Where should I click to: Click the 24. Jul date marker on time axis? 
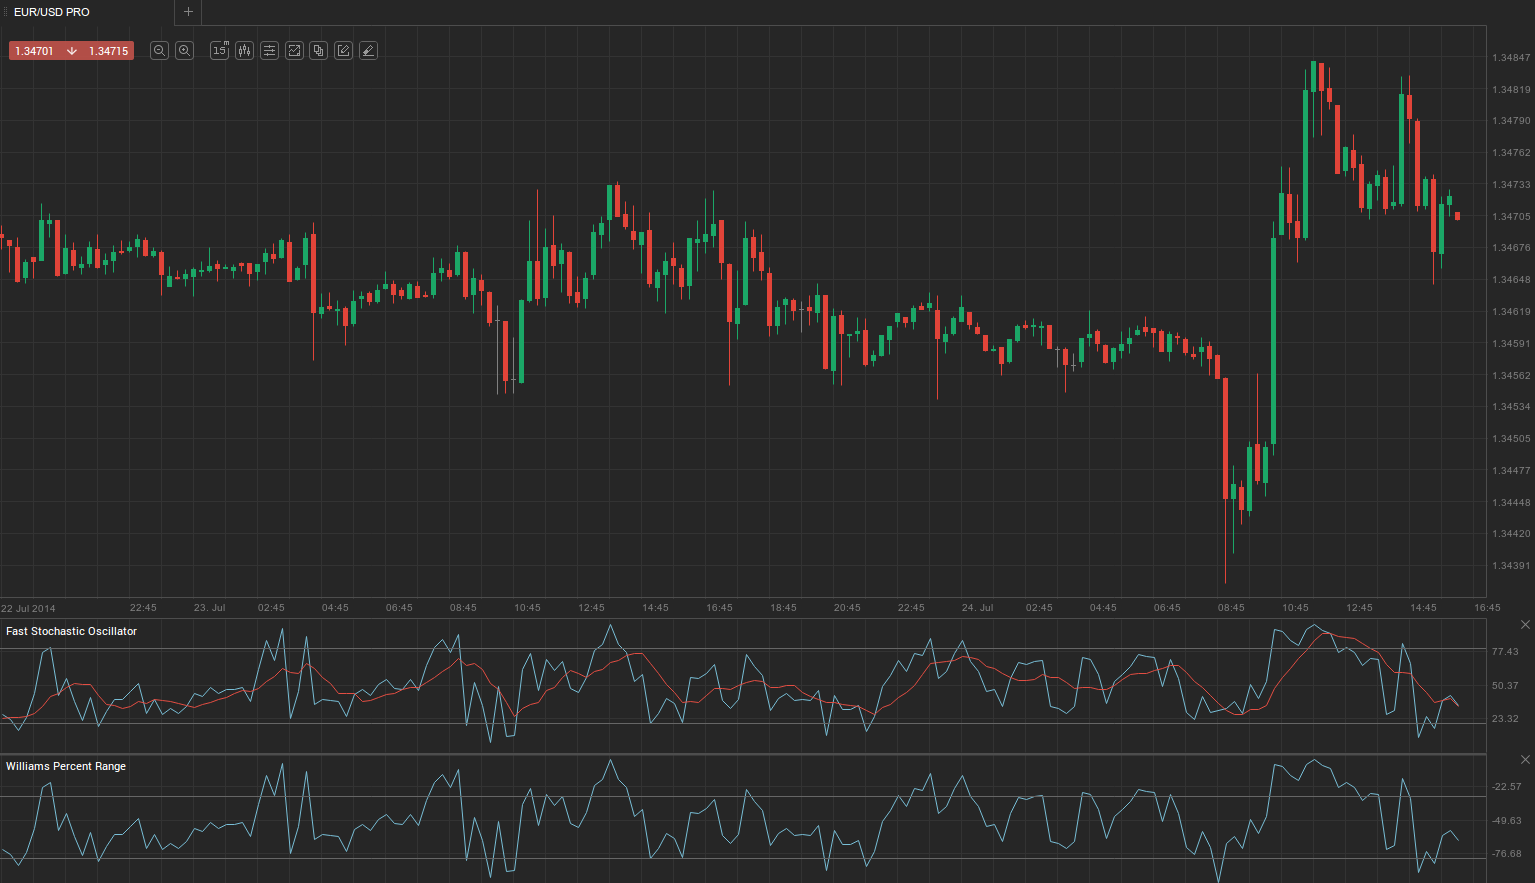976,608
